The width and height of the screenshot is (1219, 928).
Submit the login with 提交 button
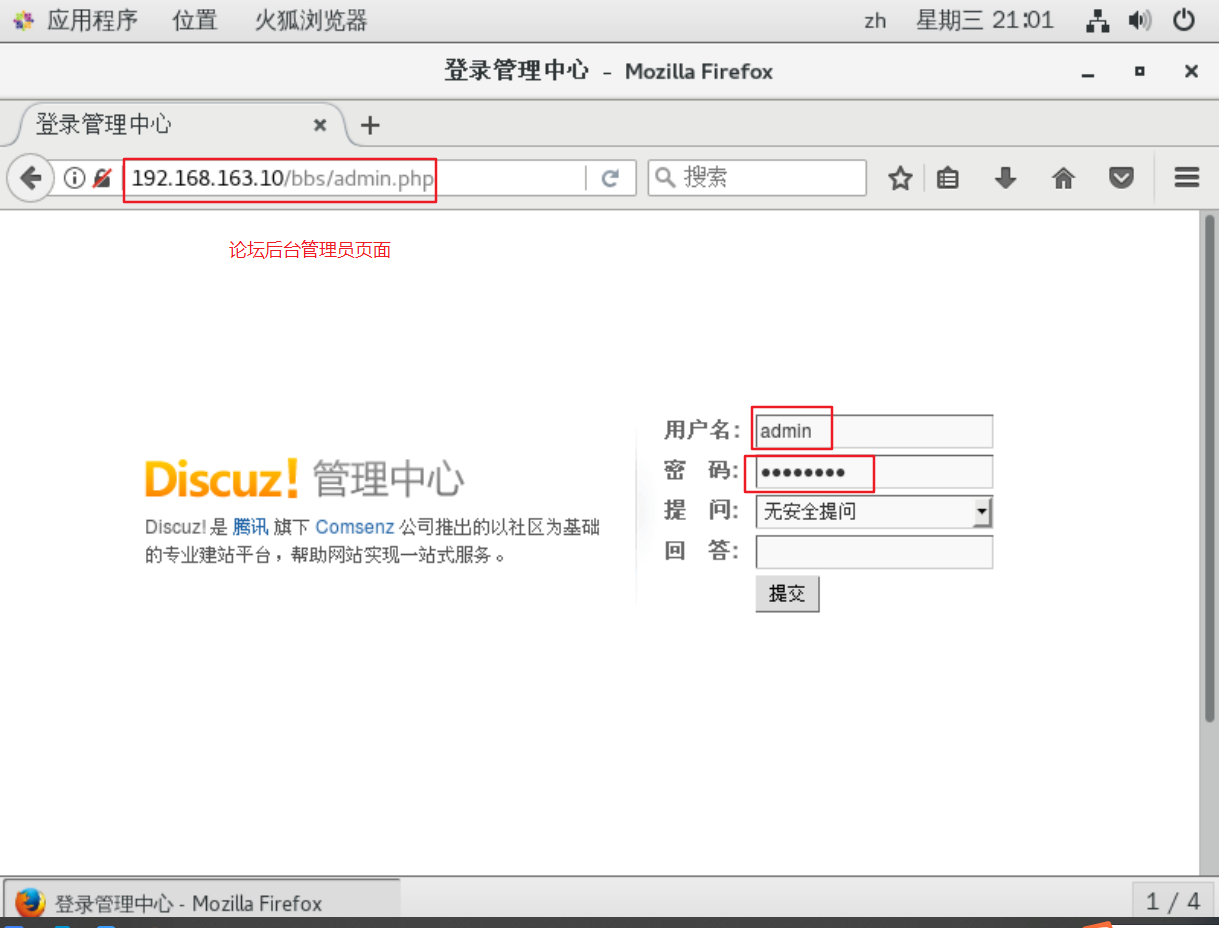(x=787, y=594)
